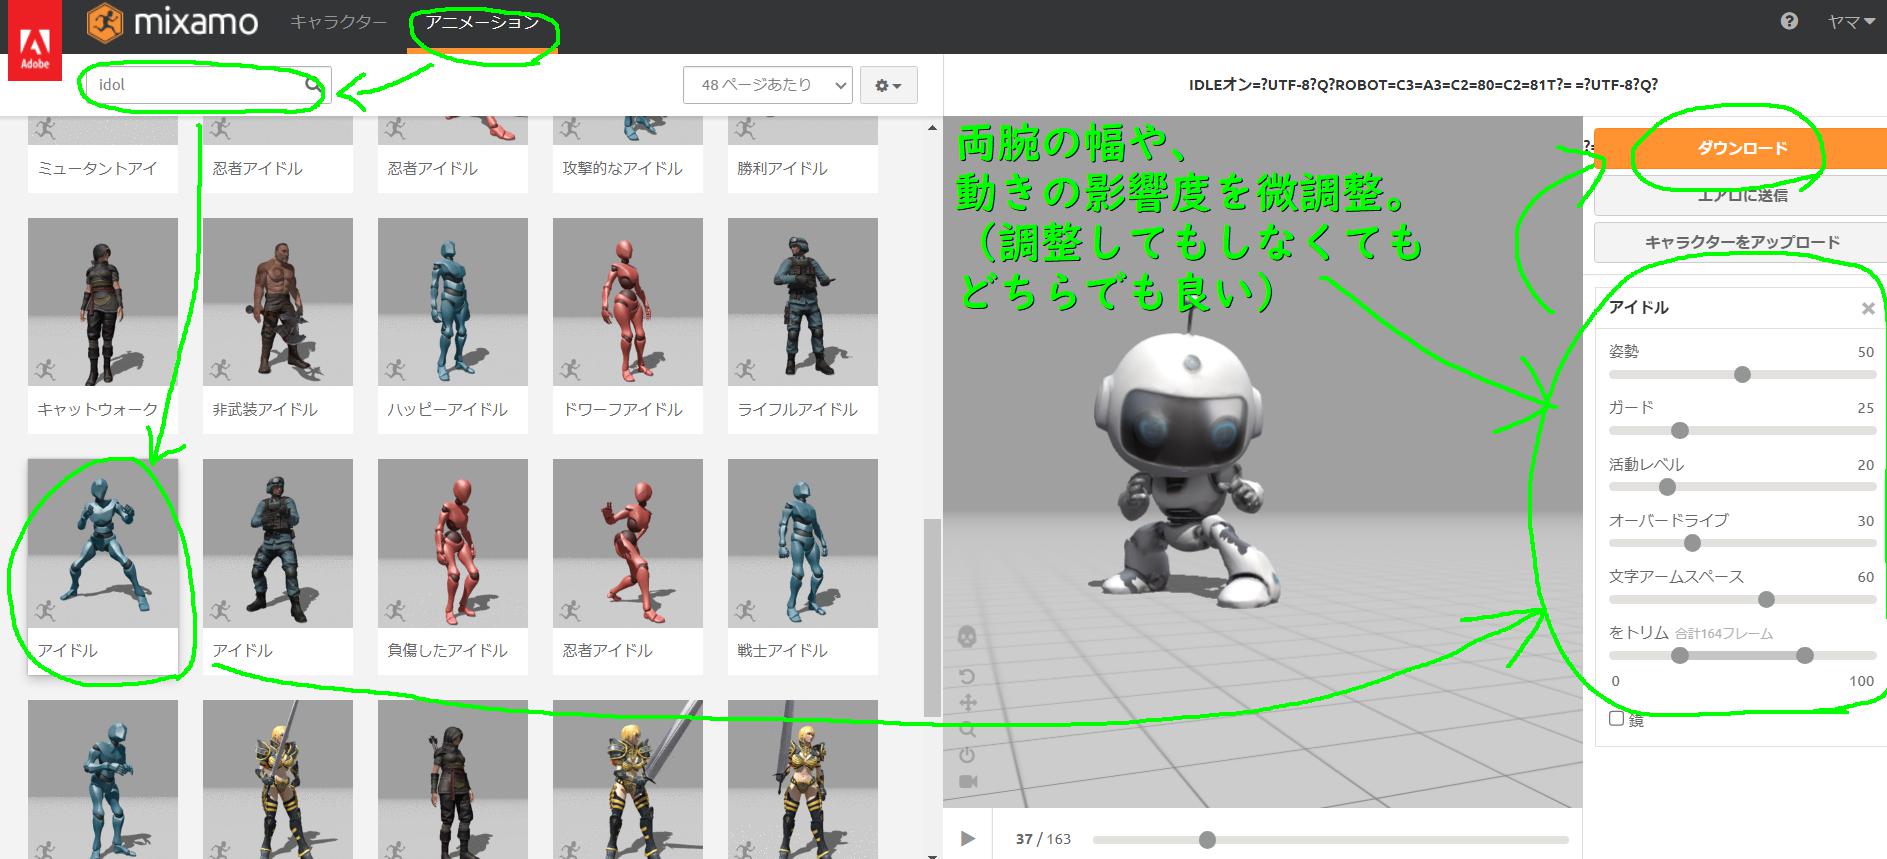Adjust the ガード slider handle

pyautogui.click(x=1680, y=430)
